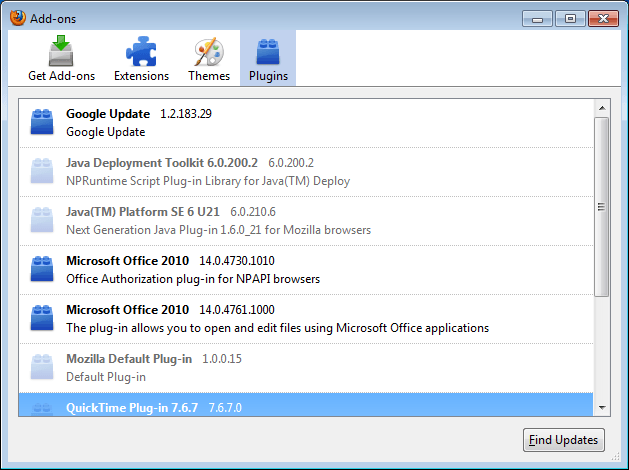
Task: Switch to the Extensions tab label
Action: tap(141, 76)
